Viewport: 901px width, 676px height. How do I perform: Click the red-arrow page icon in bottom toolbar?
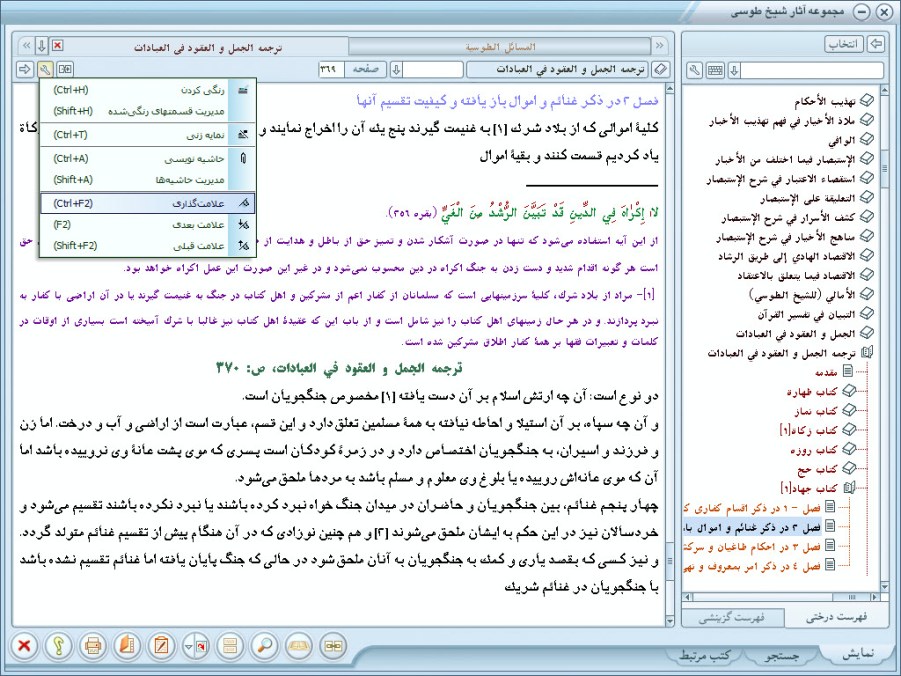(202, 646)
